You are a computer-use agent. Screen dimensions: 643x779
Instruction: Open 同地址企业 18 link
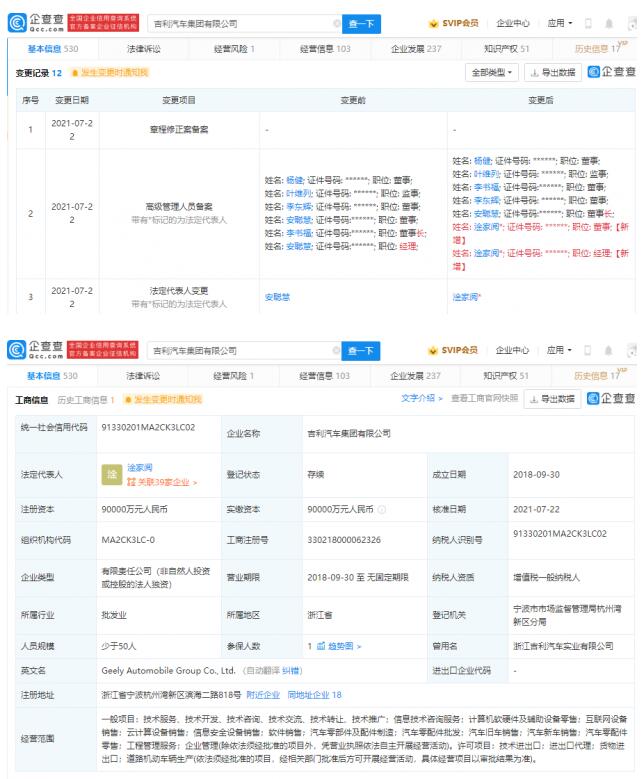pyautogui.click(x=315, y=695)
